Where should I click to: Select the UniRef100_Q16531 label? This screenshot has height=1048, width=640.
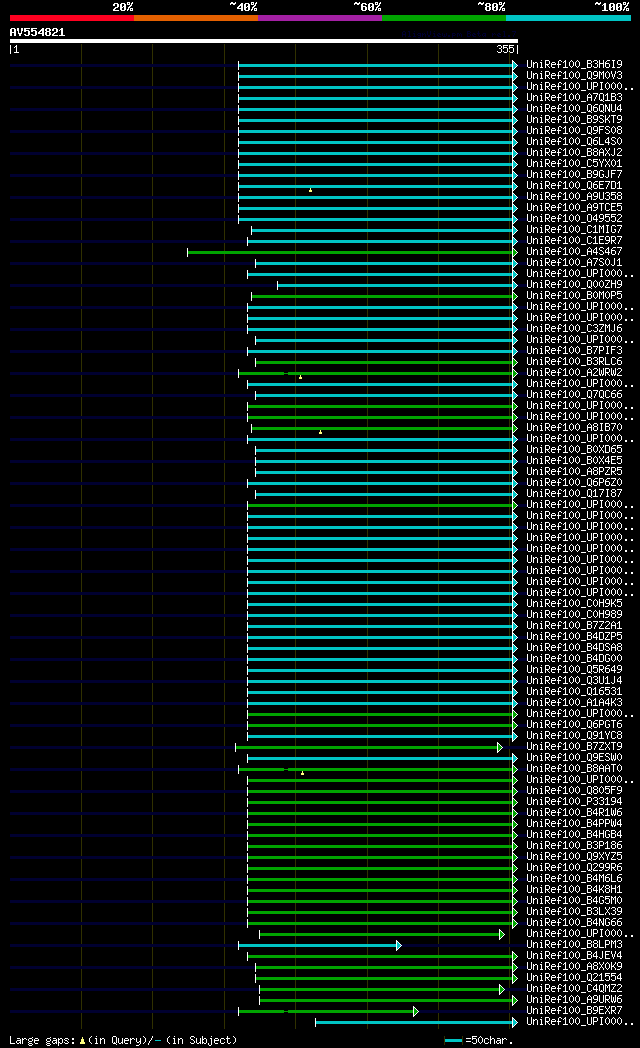click(x=574, y=692)
